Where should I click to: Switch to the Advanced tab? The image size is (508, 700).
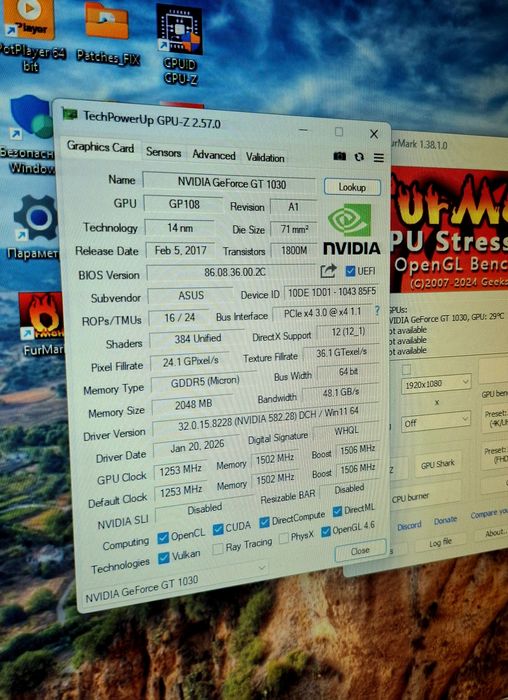(x=214, y=155)
